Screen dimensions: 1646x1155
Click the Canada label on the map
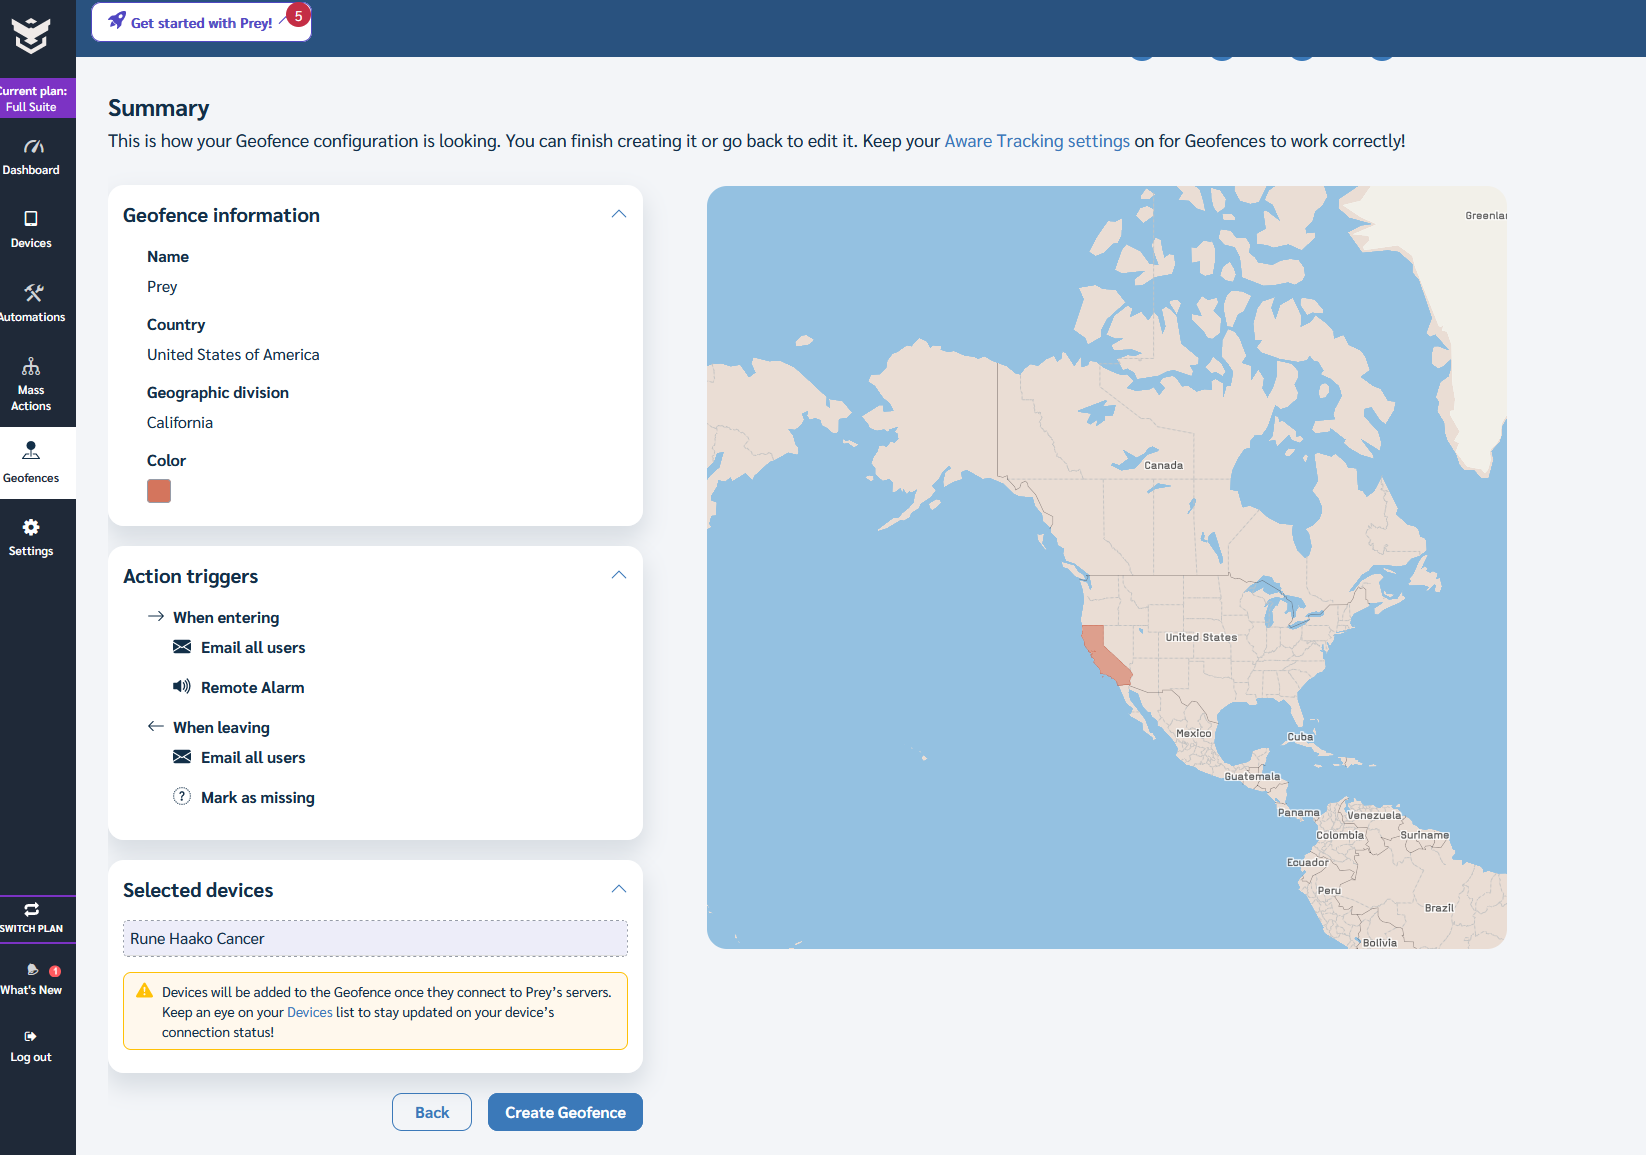pyautogui.click(x=1163, y=465)
